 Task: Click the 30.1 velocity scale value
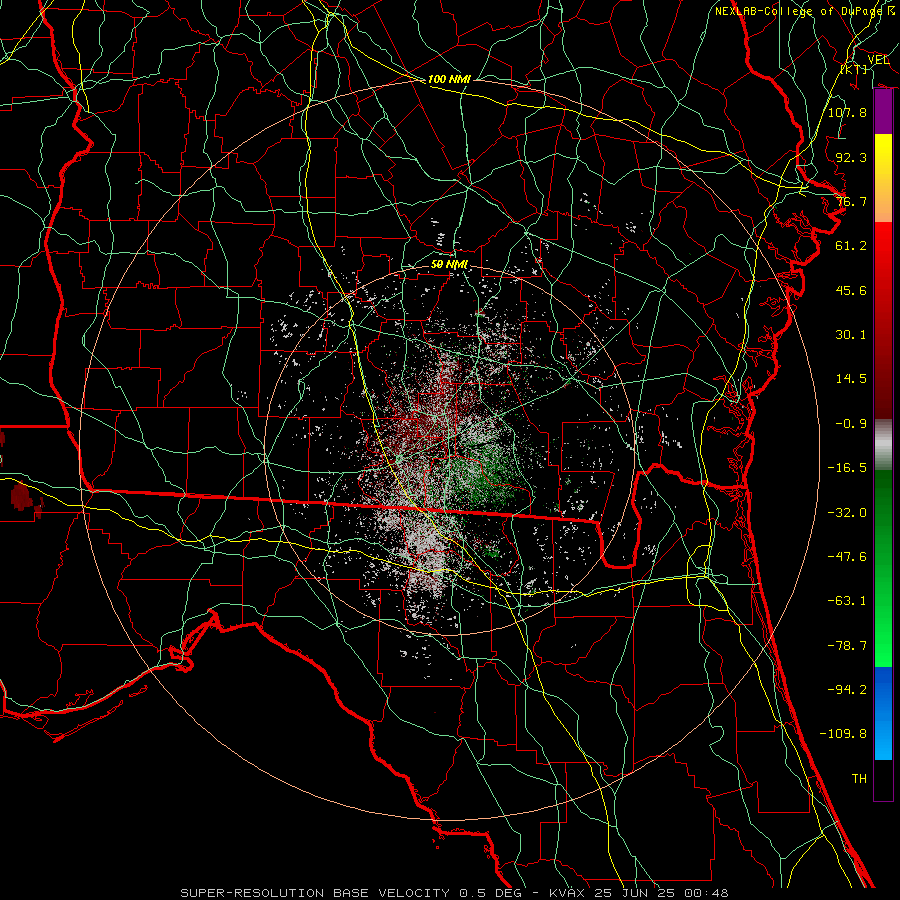[851, 335]
